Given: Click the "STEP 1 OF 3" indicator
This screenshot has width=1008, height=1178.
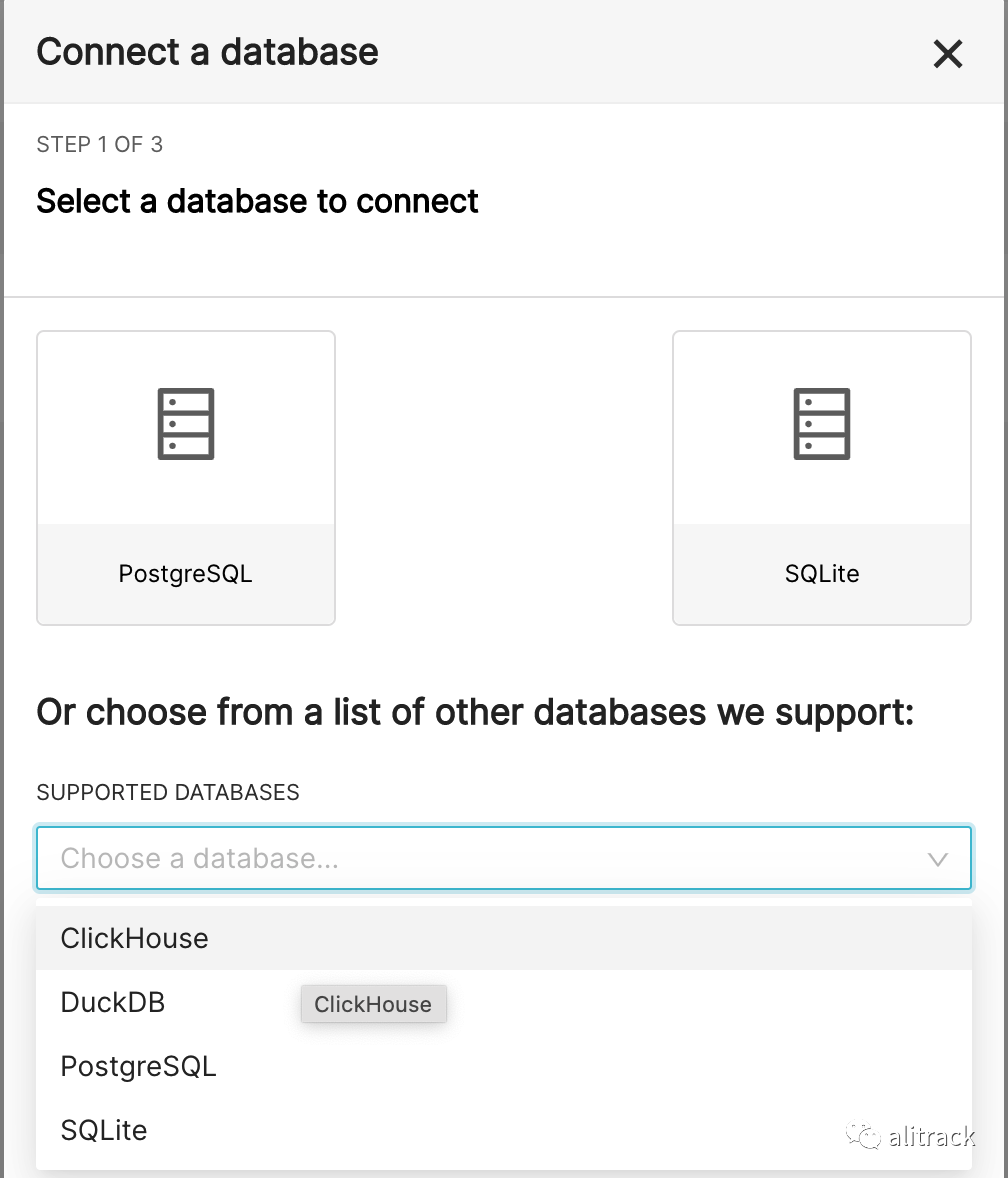Looking at the screenshot, I should 100,145.
